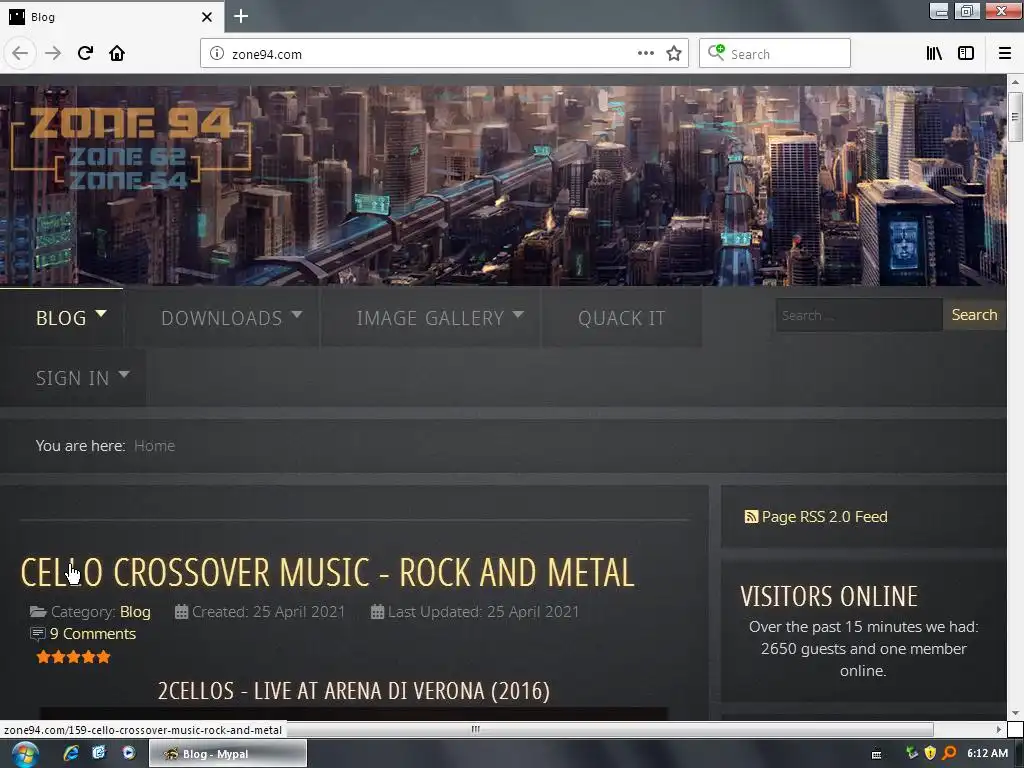
Task: Select the Blog tab
Action: (x=112, y=17)
